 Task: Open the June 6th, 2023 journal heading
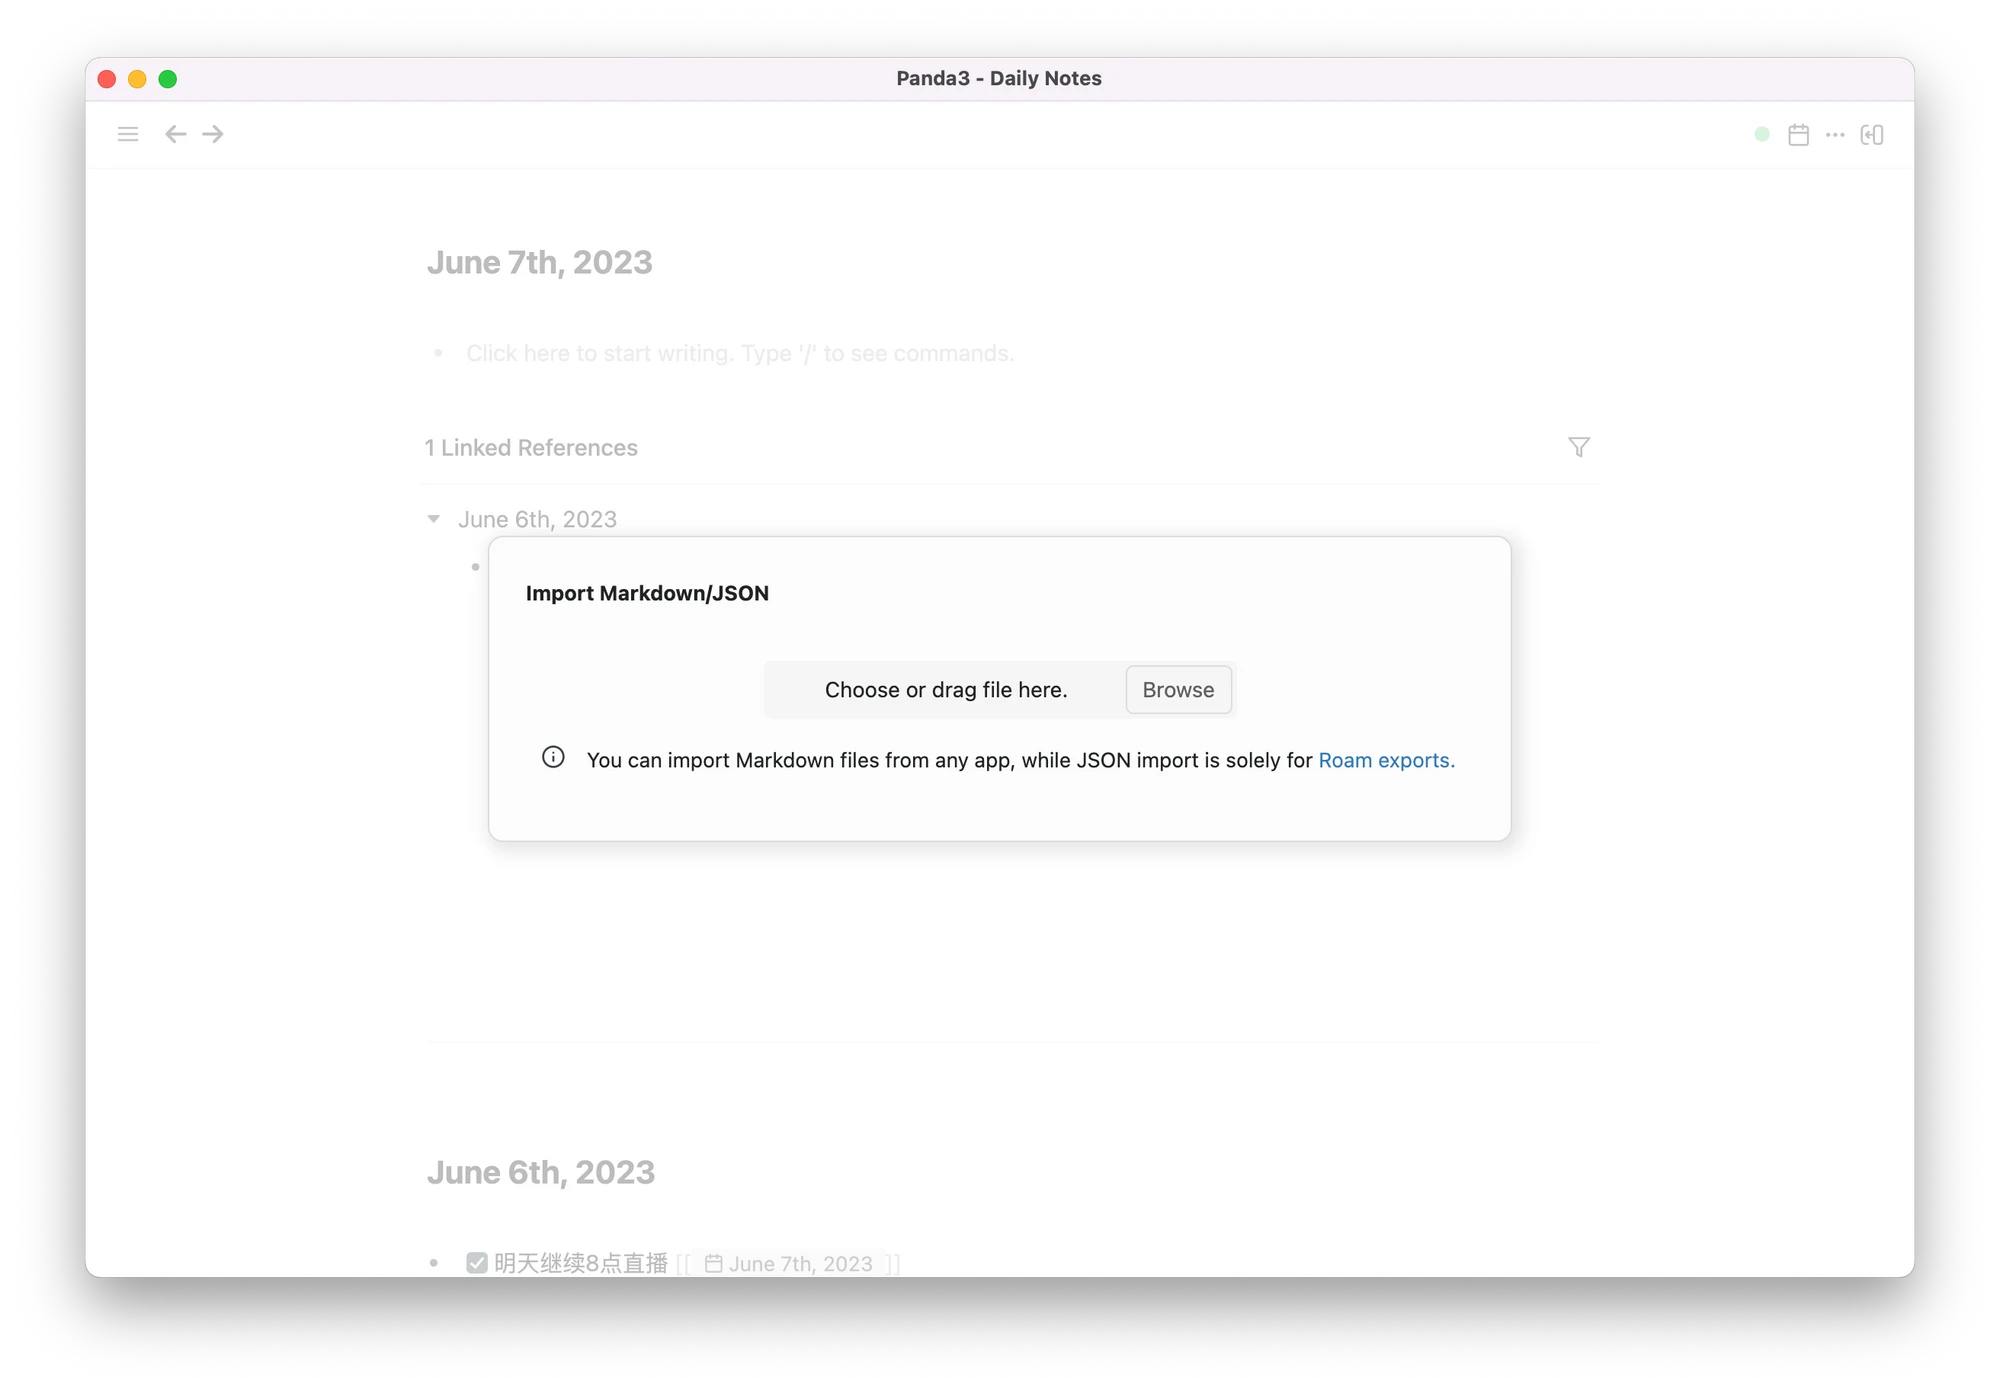coord(541,1172)
